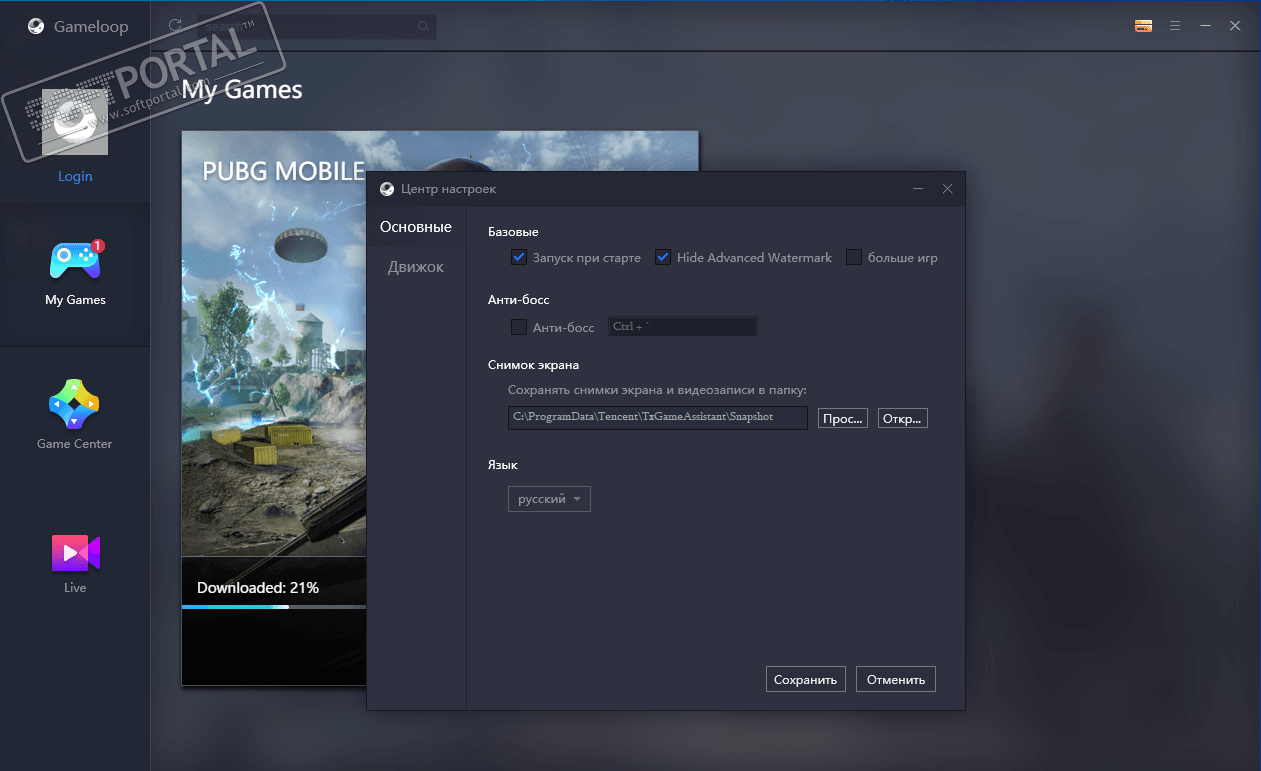1261x771 pixels.
Task: Toggle the Запуск при старте checkbox
Action: 518,257
